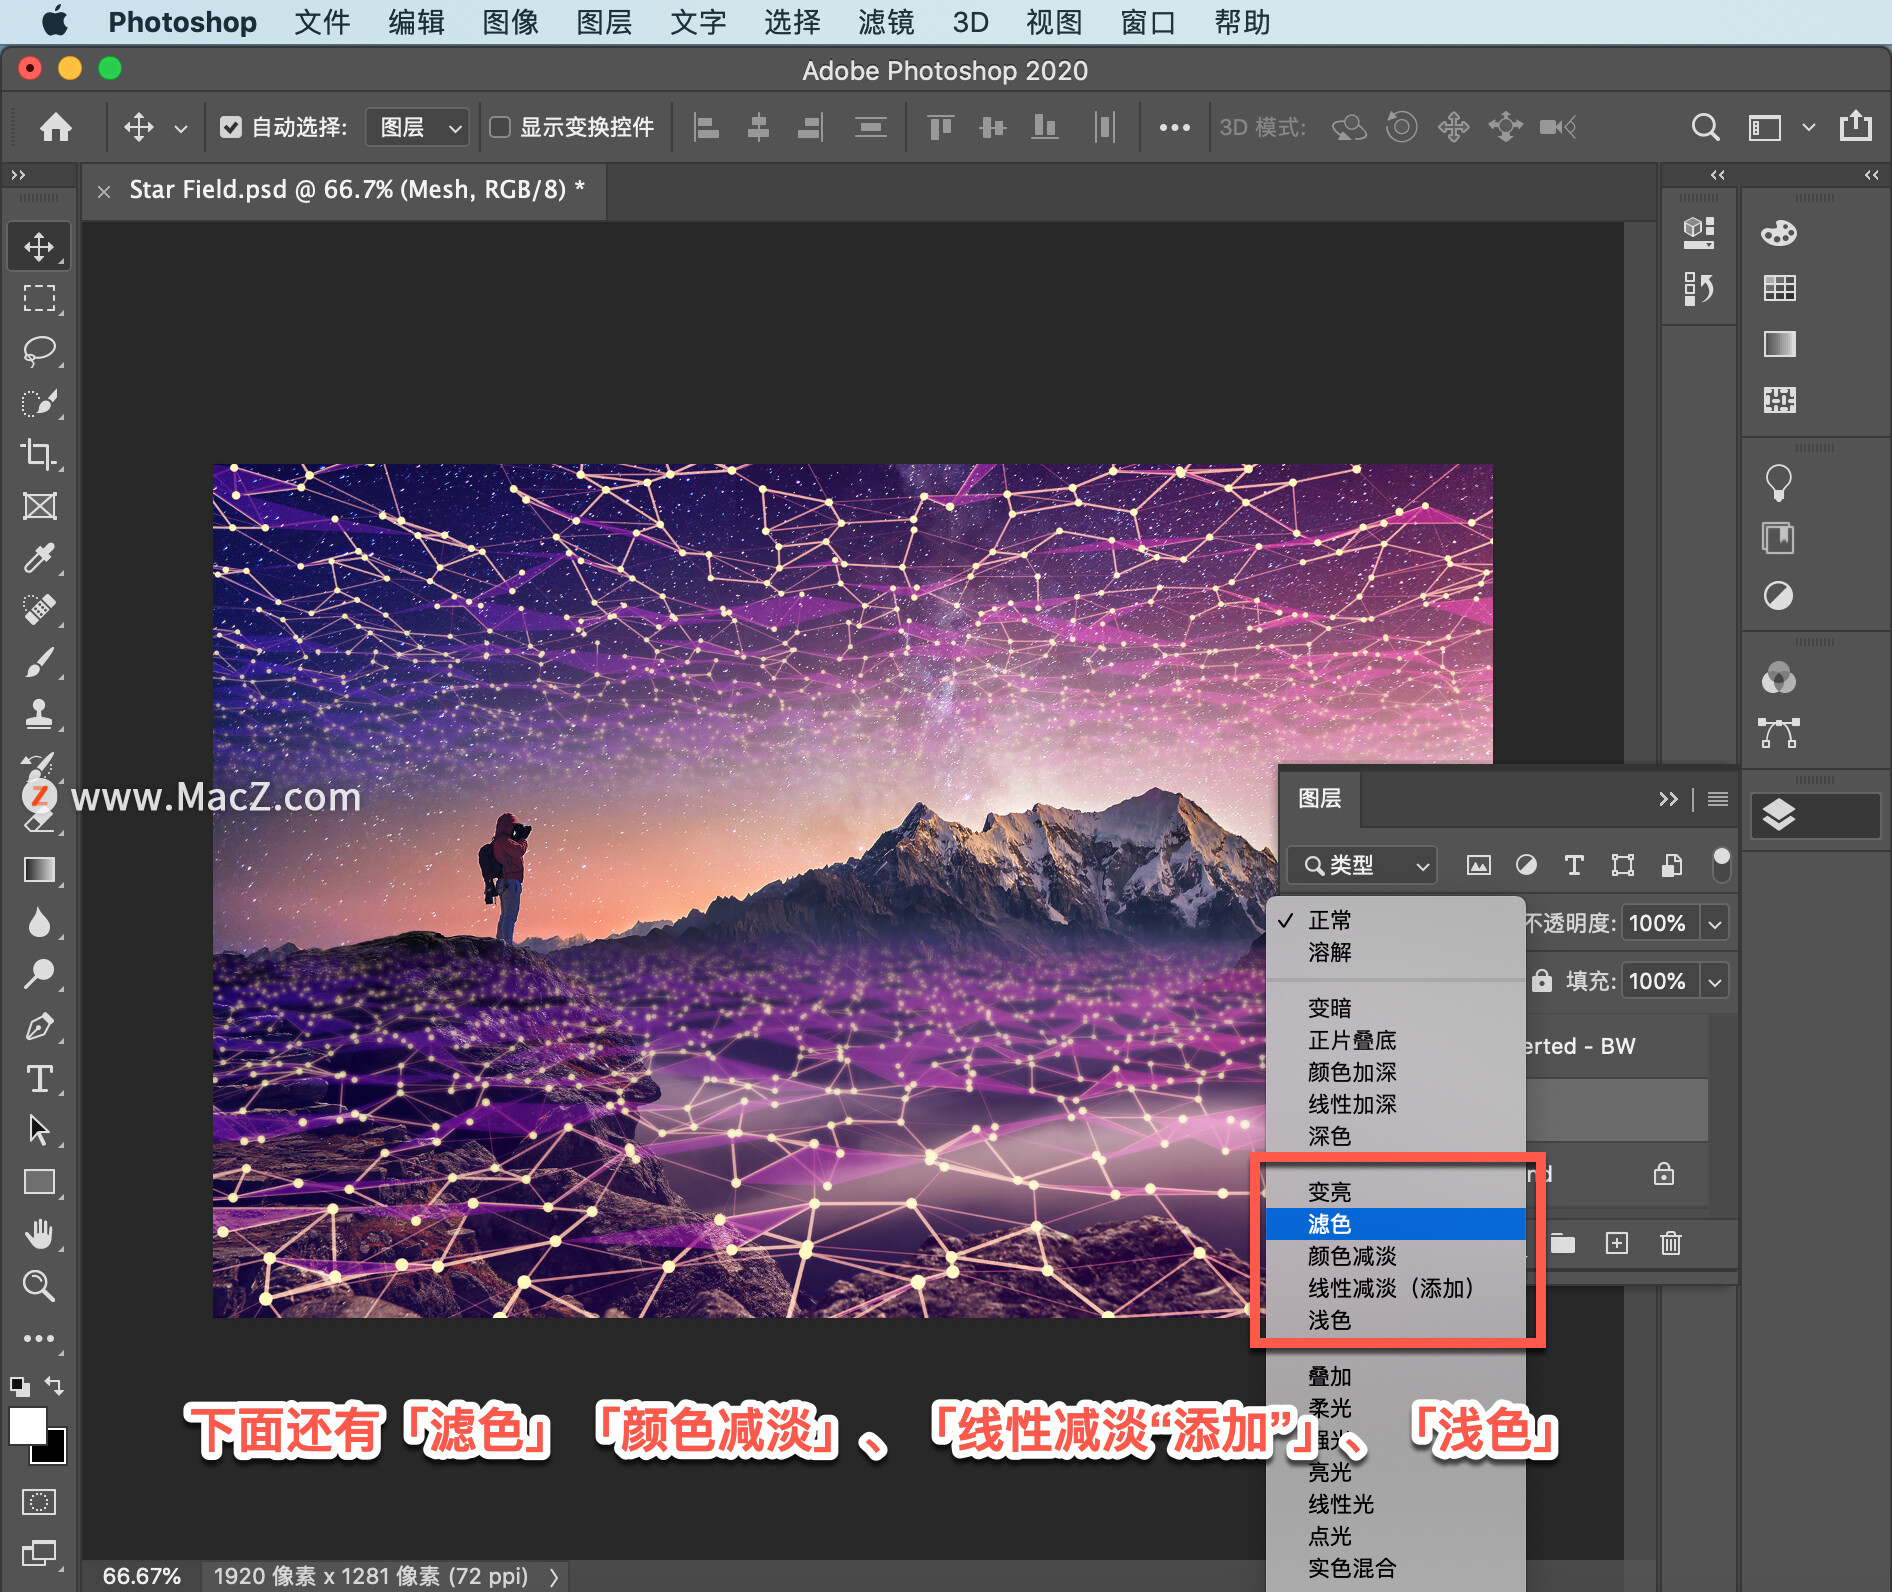Click the 填充 100% value field
Viewport: 1892px width, 1592px height.
(x=1657, y=981)
